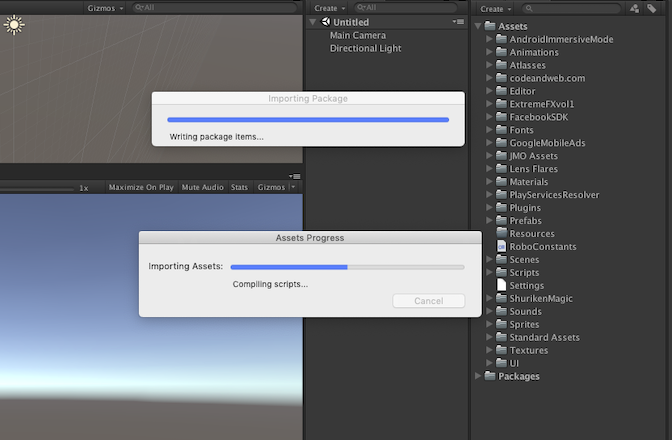Image resolution: width=672 pixels, height=440 pixels.
Task: Click the GoogleMobileAds folder icon
Action: (501, 143)
